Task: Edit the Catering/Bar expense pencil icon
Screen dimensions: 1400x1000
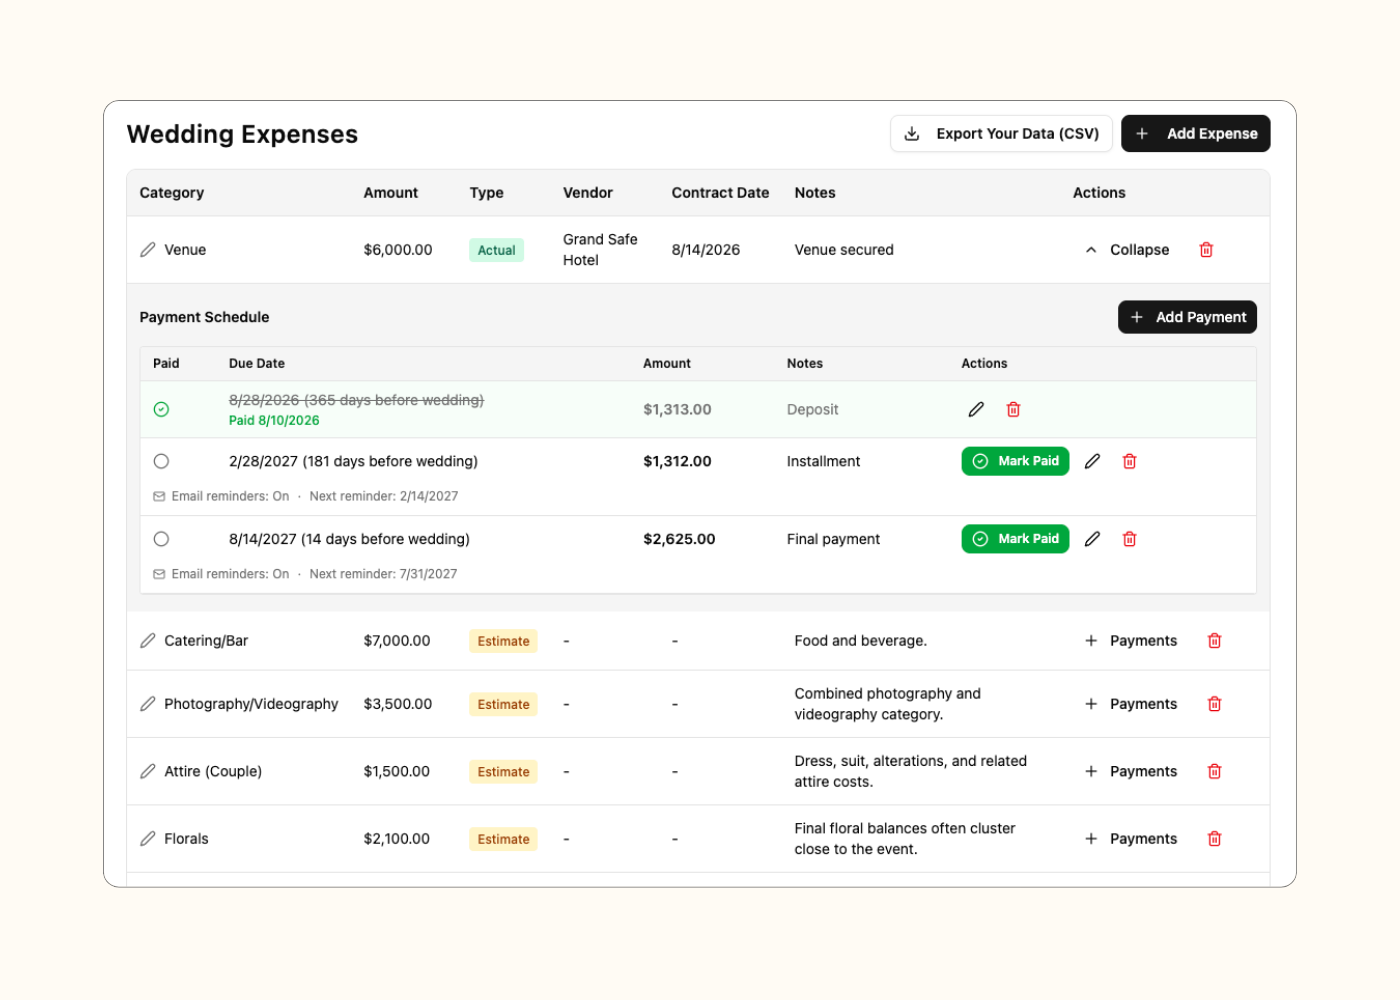Action: (148, 641)
